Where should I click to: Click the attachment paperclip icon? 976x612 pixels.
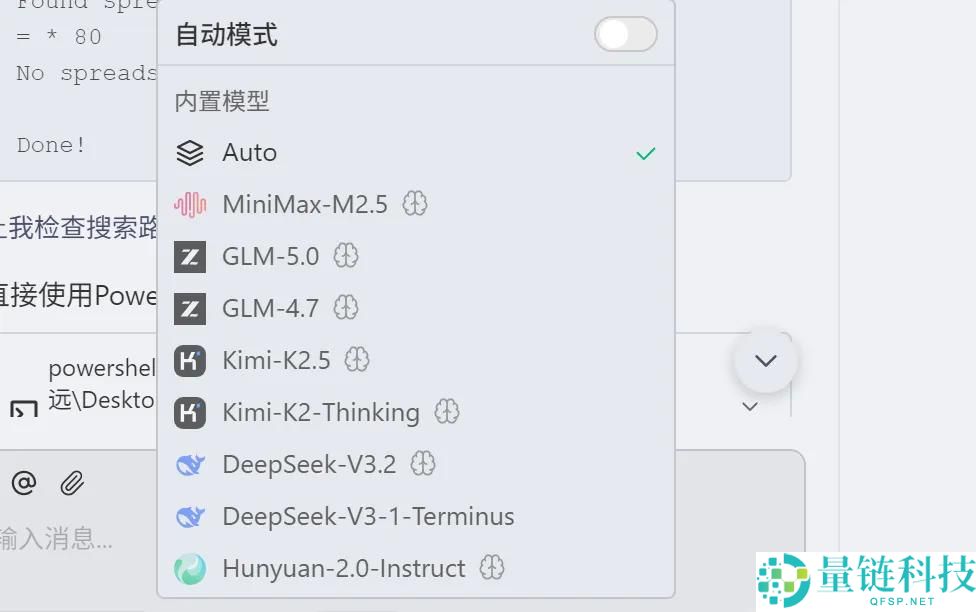(x=70, y=483)
